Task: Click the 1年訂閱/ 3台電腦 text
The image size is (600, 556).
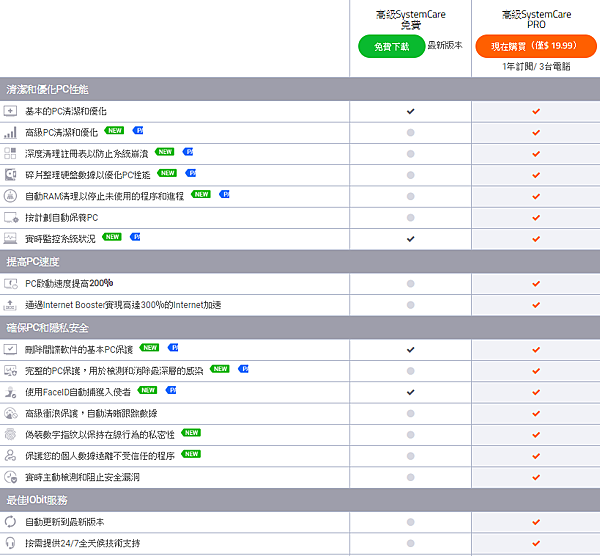Action: pos(536,67)
